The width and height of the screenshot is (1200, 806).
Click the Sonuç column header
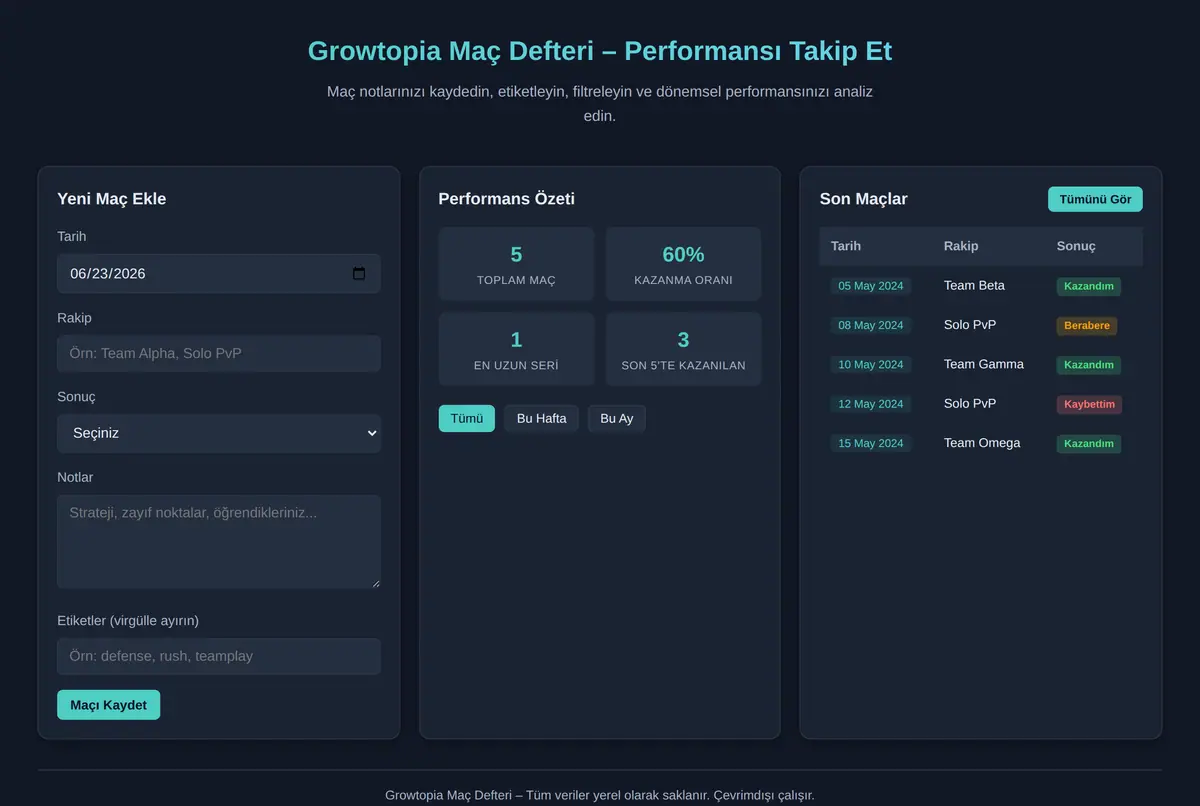[x=1076, y=246]
